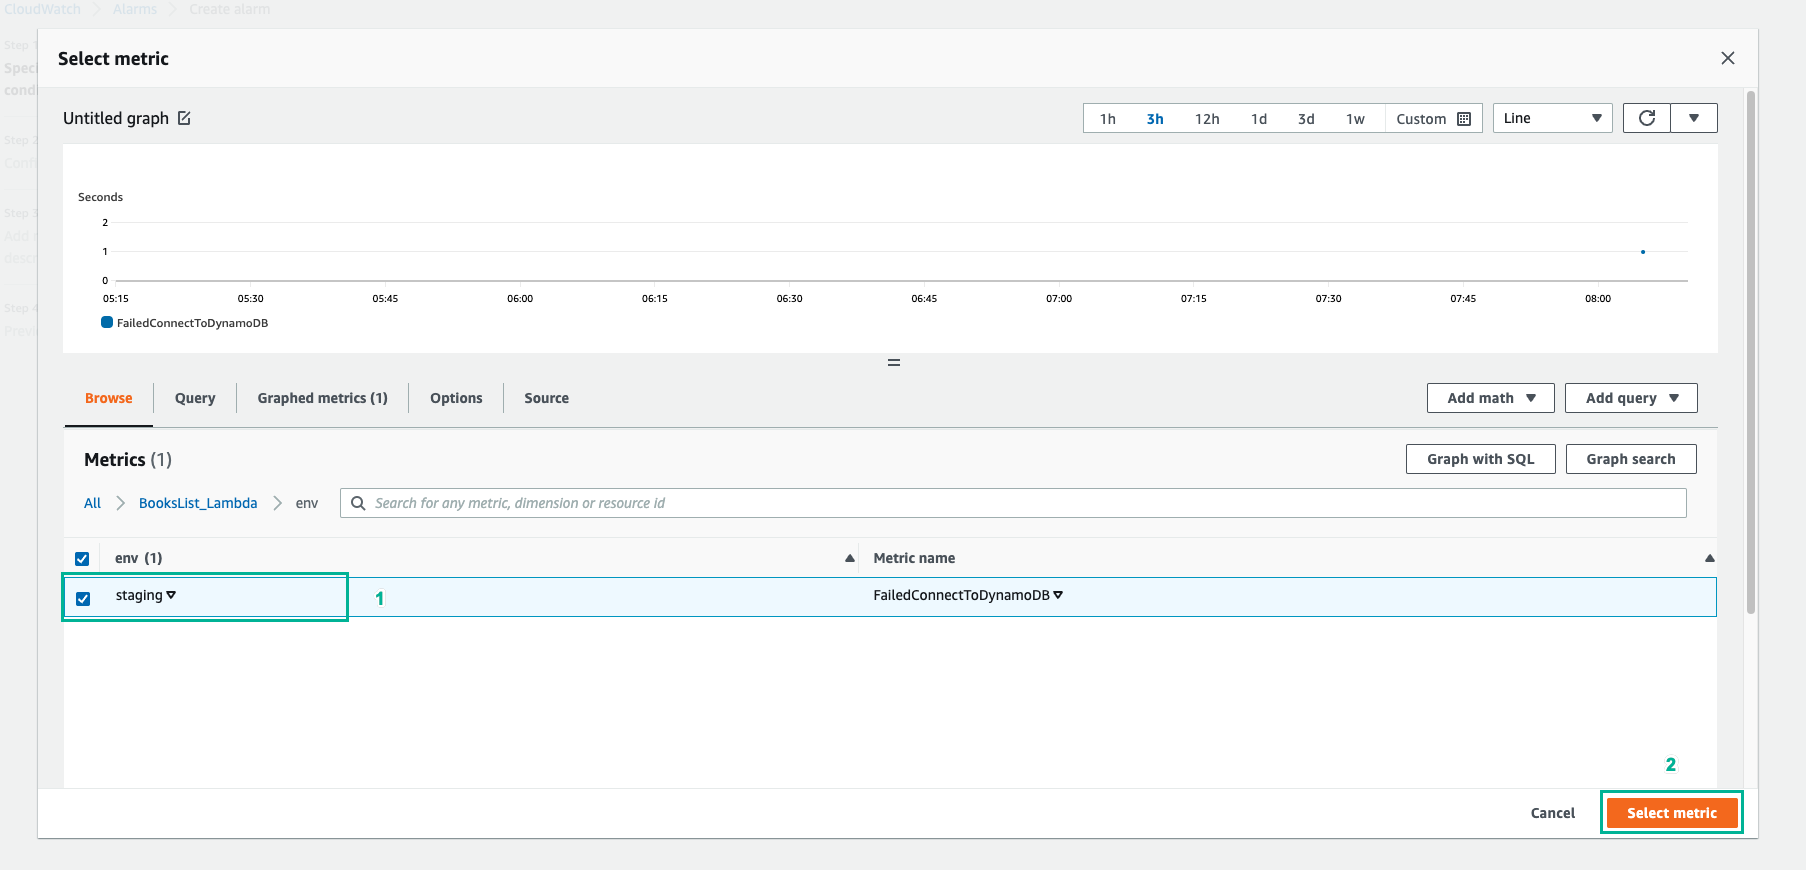Open CloudWatch breadcrumb in background page
The height and width of the screenshot is (870, 1806).
coord(42,9)
